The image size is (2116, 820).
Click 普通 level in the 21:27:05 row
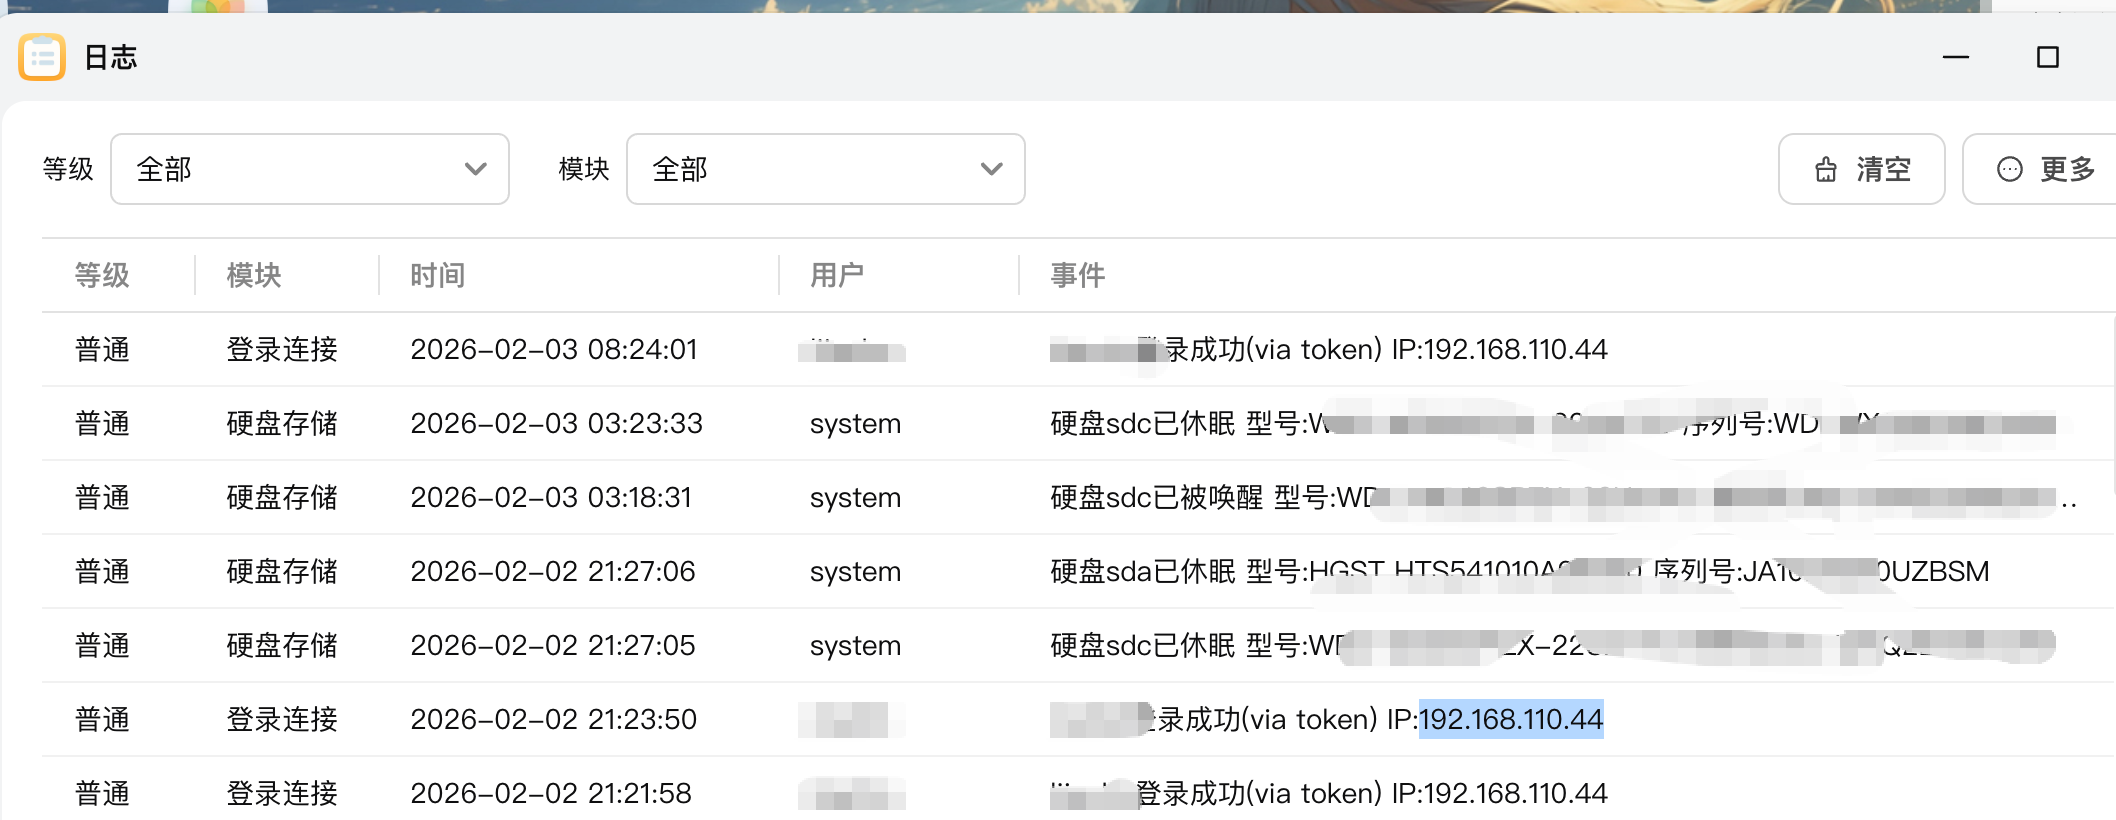click(x=102, y=646)
